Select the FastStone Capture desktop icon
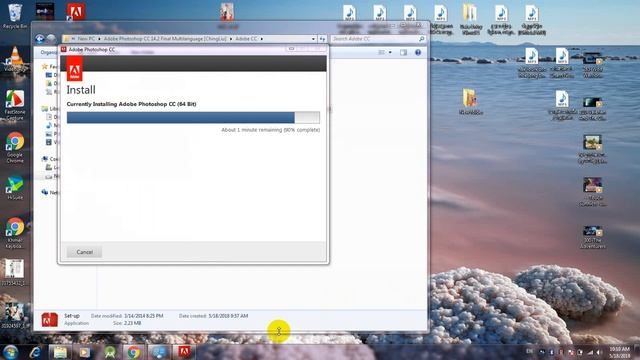The width and height of the screenshot is (640, 360). (x=15, y=105)
